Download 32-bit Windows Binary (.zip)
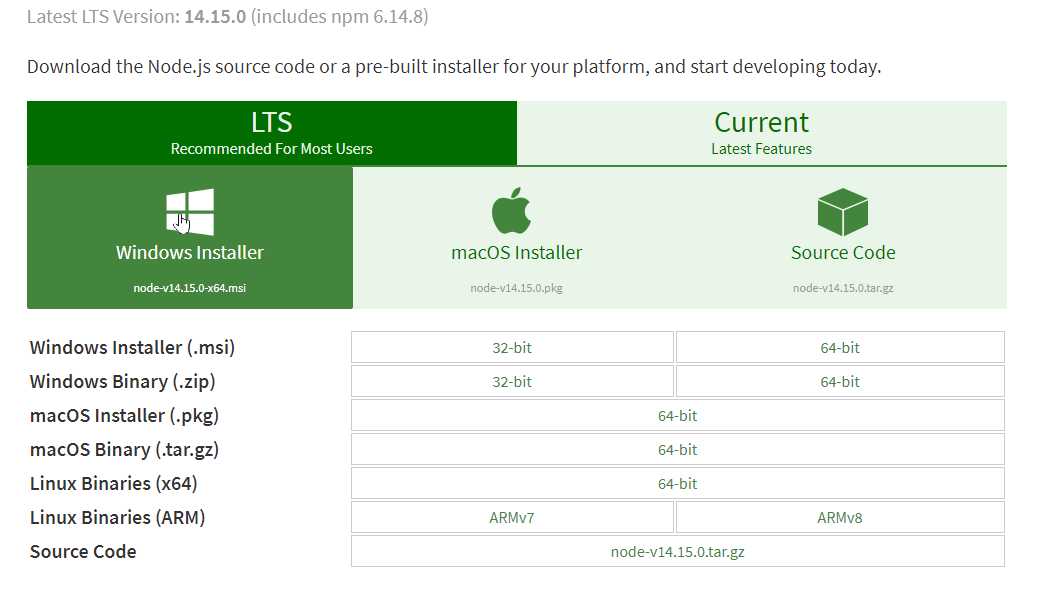1045x593 pixels. pos(512,381)
